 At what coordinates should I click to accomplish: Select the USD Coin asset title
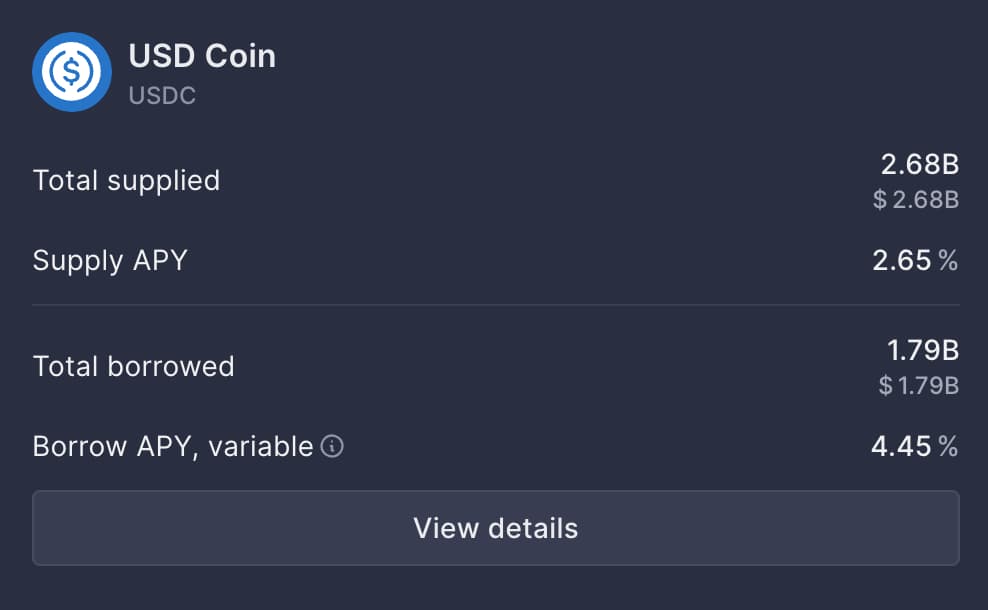tap(202, 56)
